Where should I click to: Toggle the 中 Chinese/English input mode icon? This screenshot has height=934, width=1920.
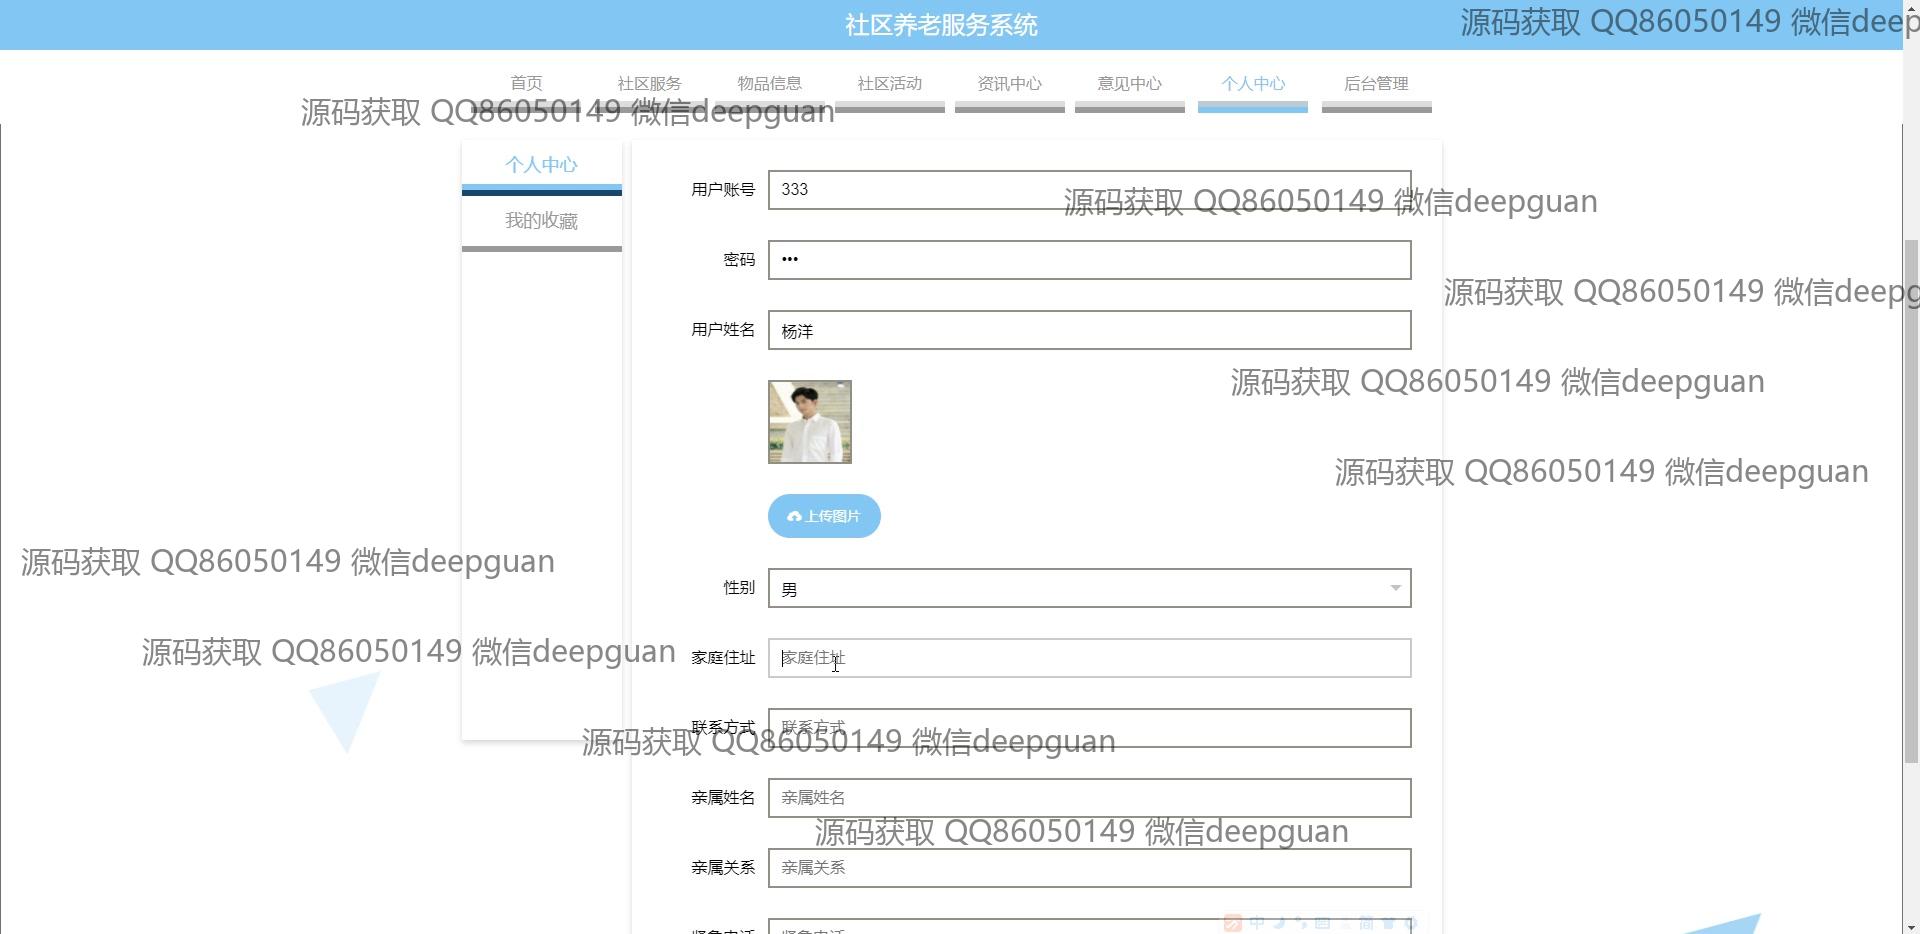coord(1257,923)
